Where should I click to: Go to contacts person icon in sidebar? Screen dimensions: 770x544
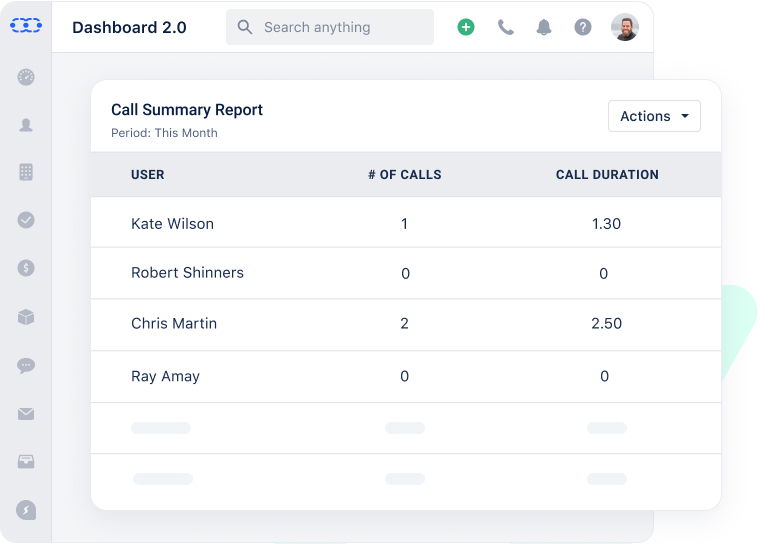click(x=26, y=125)
